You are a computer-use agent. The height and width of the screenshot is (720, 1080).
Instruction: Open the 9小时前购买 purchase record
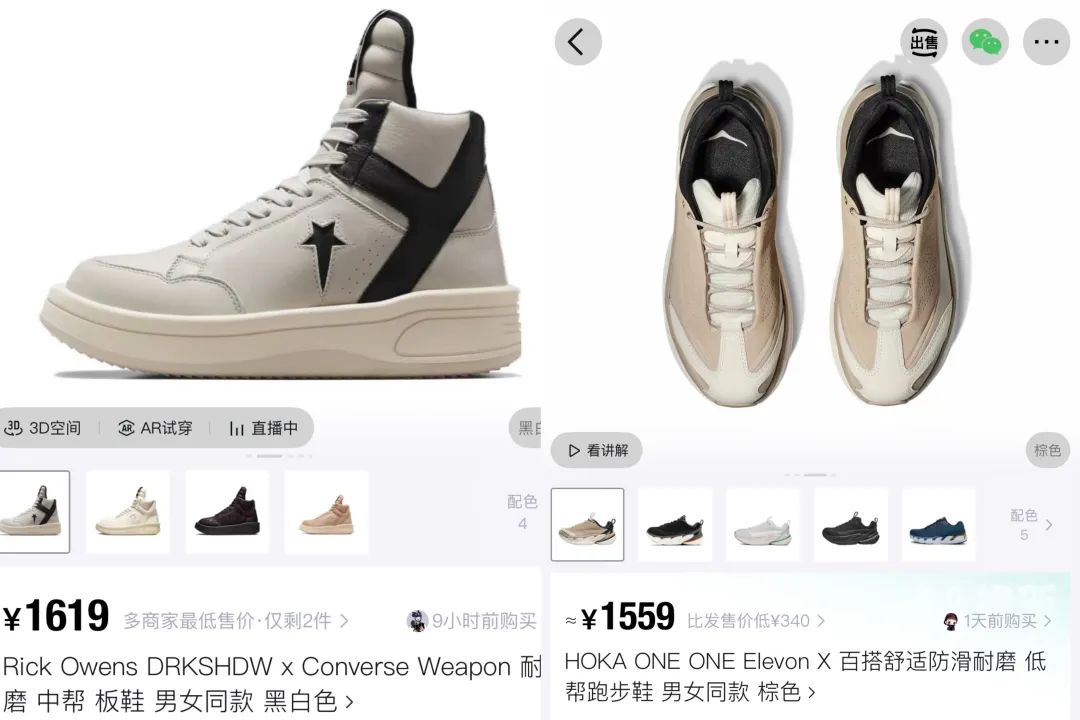tap(471, 621)
